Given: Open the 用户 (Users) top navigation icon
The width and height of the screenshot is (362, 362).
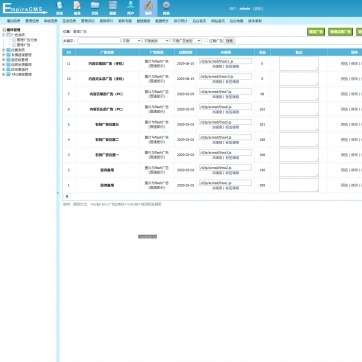Looking at the screenshot, I should [x=130, y=8].
